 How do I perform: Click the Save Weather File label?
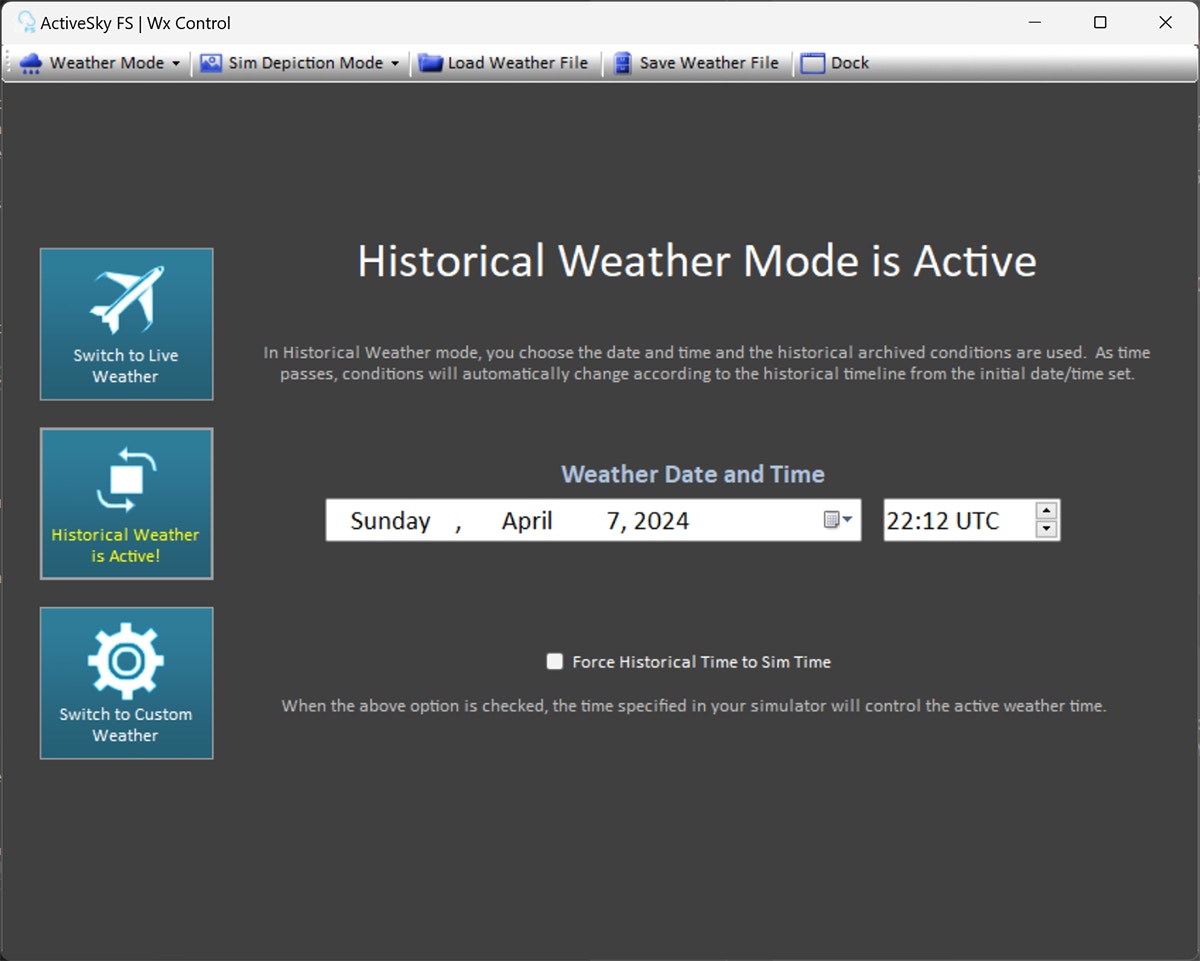click(x=708, y=63)
